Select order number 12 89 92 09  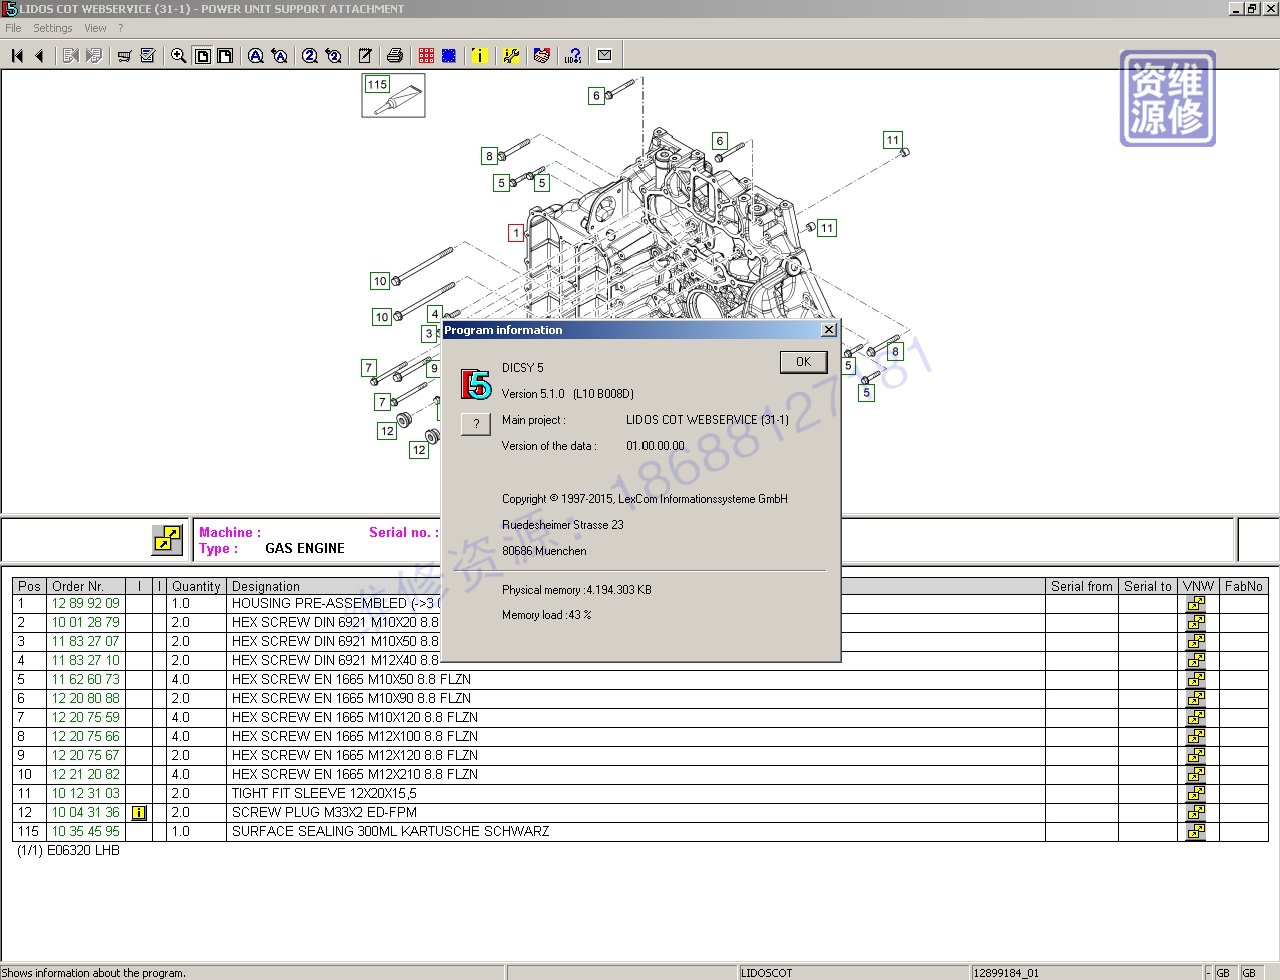pyautogui.click(x=86, y=604)
